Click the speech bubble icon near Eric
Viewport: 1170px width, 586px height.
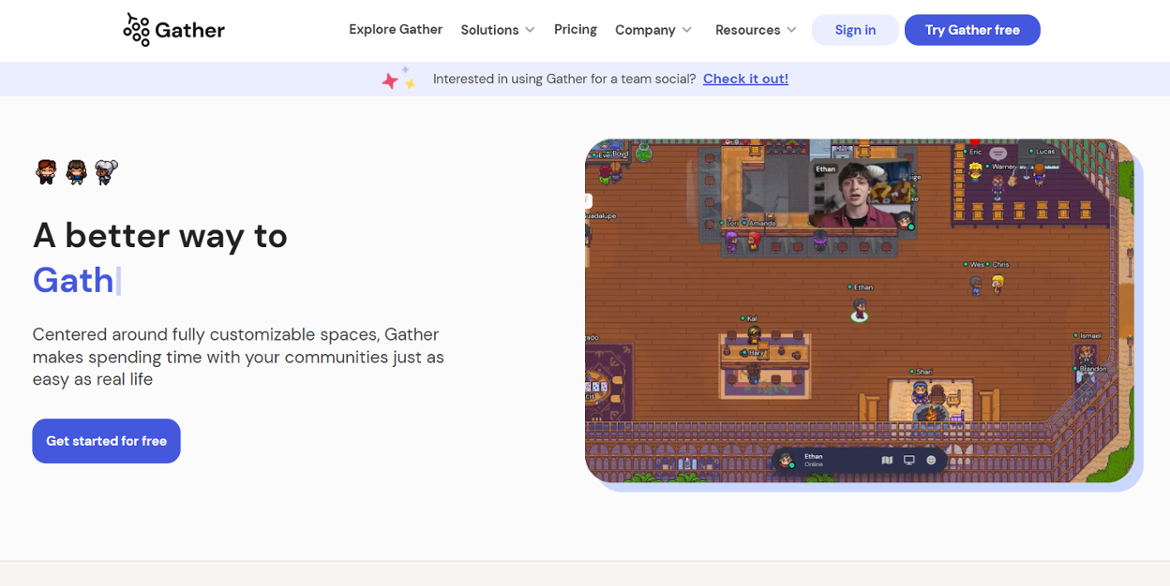click(998, 153)
